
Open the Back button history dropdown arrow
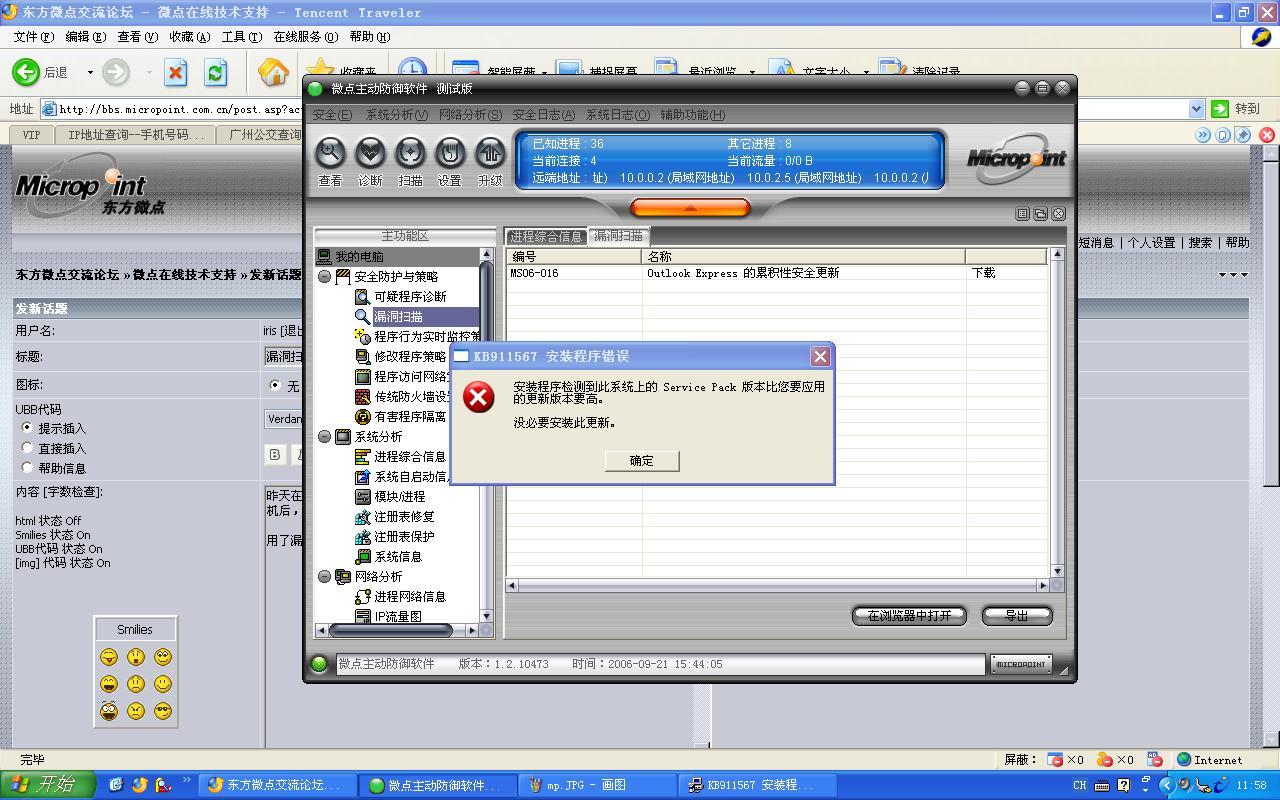tap(90, 72)
